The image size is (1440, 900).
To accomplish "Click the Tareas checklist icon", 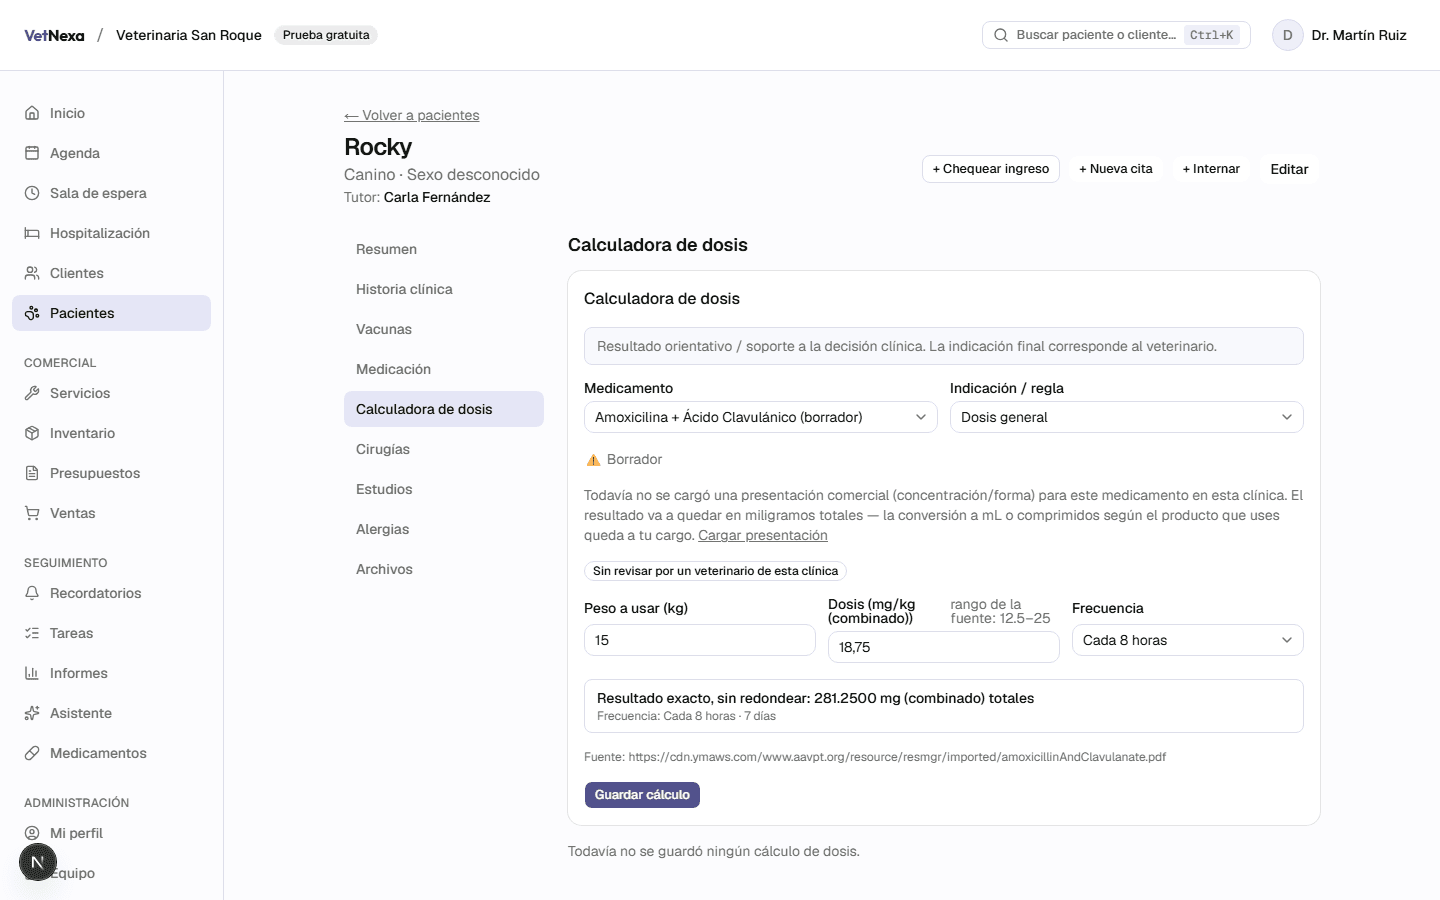I will [32, 633].
